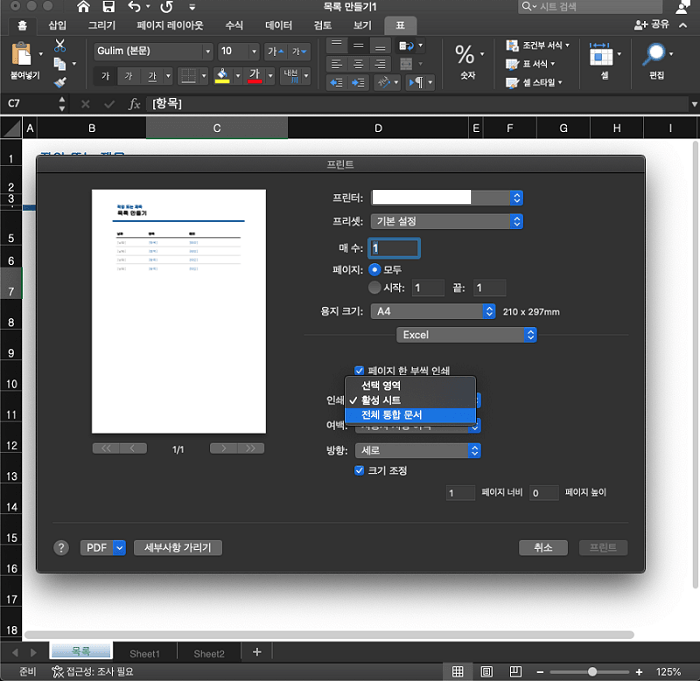Viewport: 700px width, 681px height.
Task: Choose Active Sheets from print range menu
Action: pyautogui.click(x=410, y=400)
